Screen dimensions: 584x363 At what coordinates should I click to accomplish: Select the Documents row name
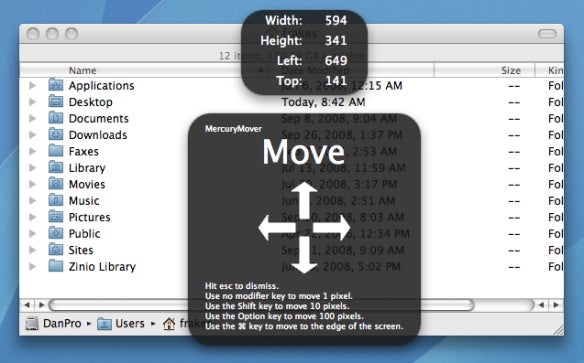point(99,118)
